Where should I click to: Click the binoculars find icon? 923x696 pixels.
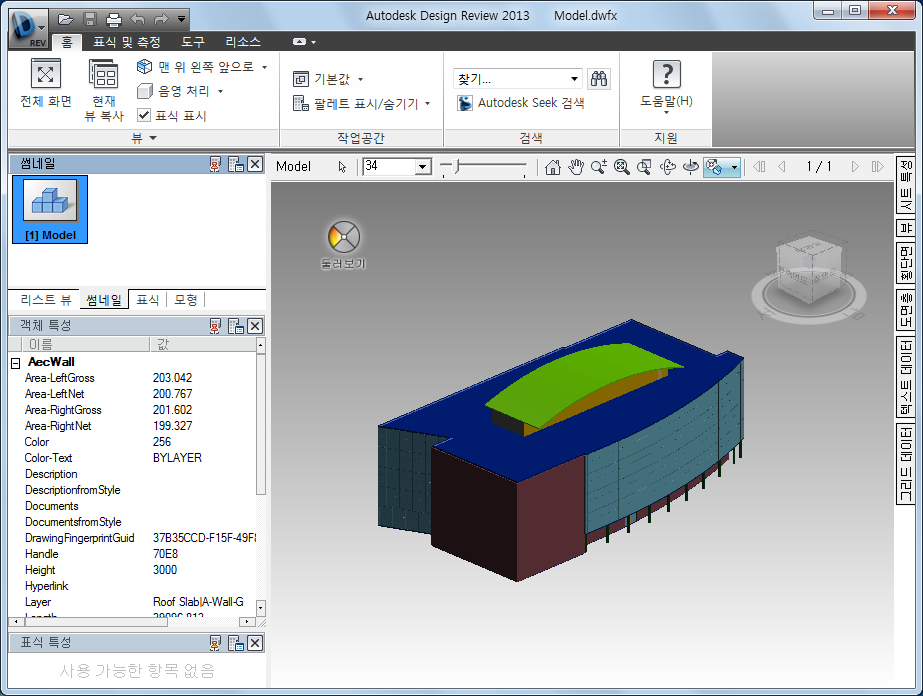click(x=599, y=79)
